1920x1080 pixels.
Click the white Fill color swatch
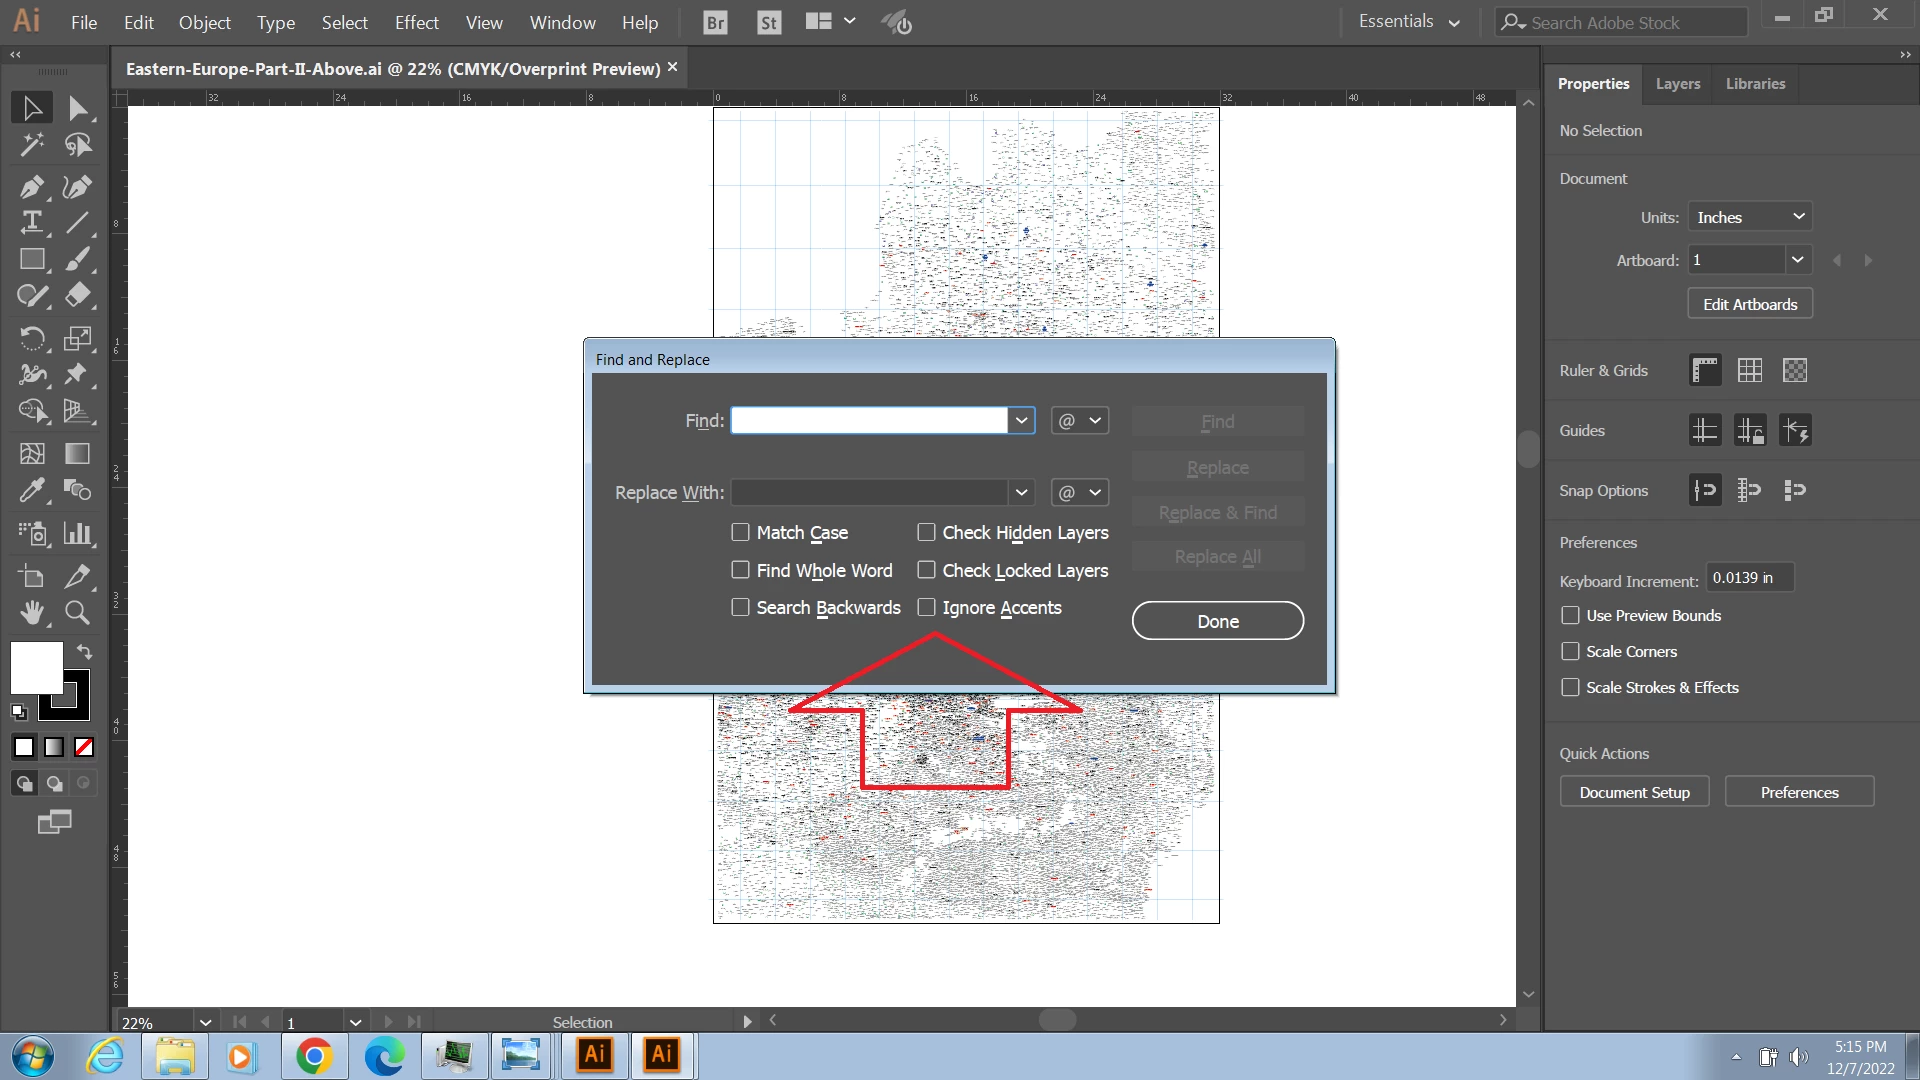pyautogui.click(x=34, y=666)
